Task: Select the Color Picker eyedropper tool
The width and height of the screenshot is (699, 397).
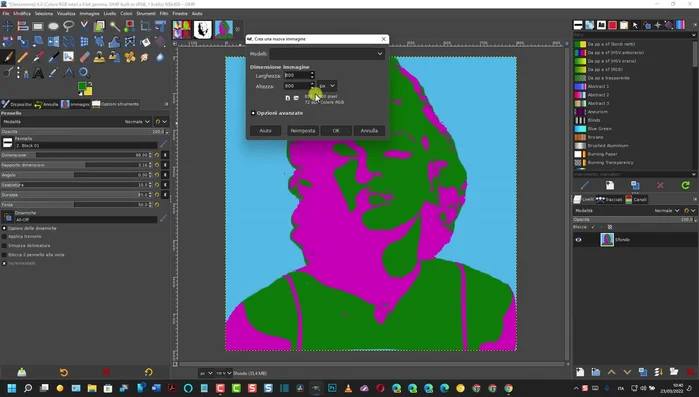Action: point(53,73)
